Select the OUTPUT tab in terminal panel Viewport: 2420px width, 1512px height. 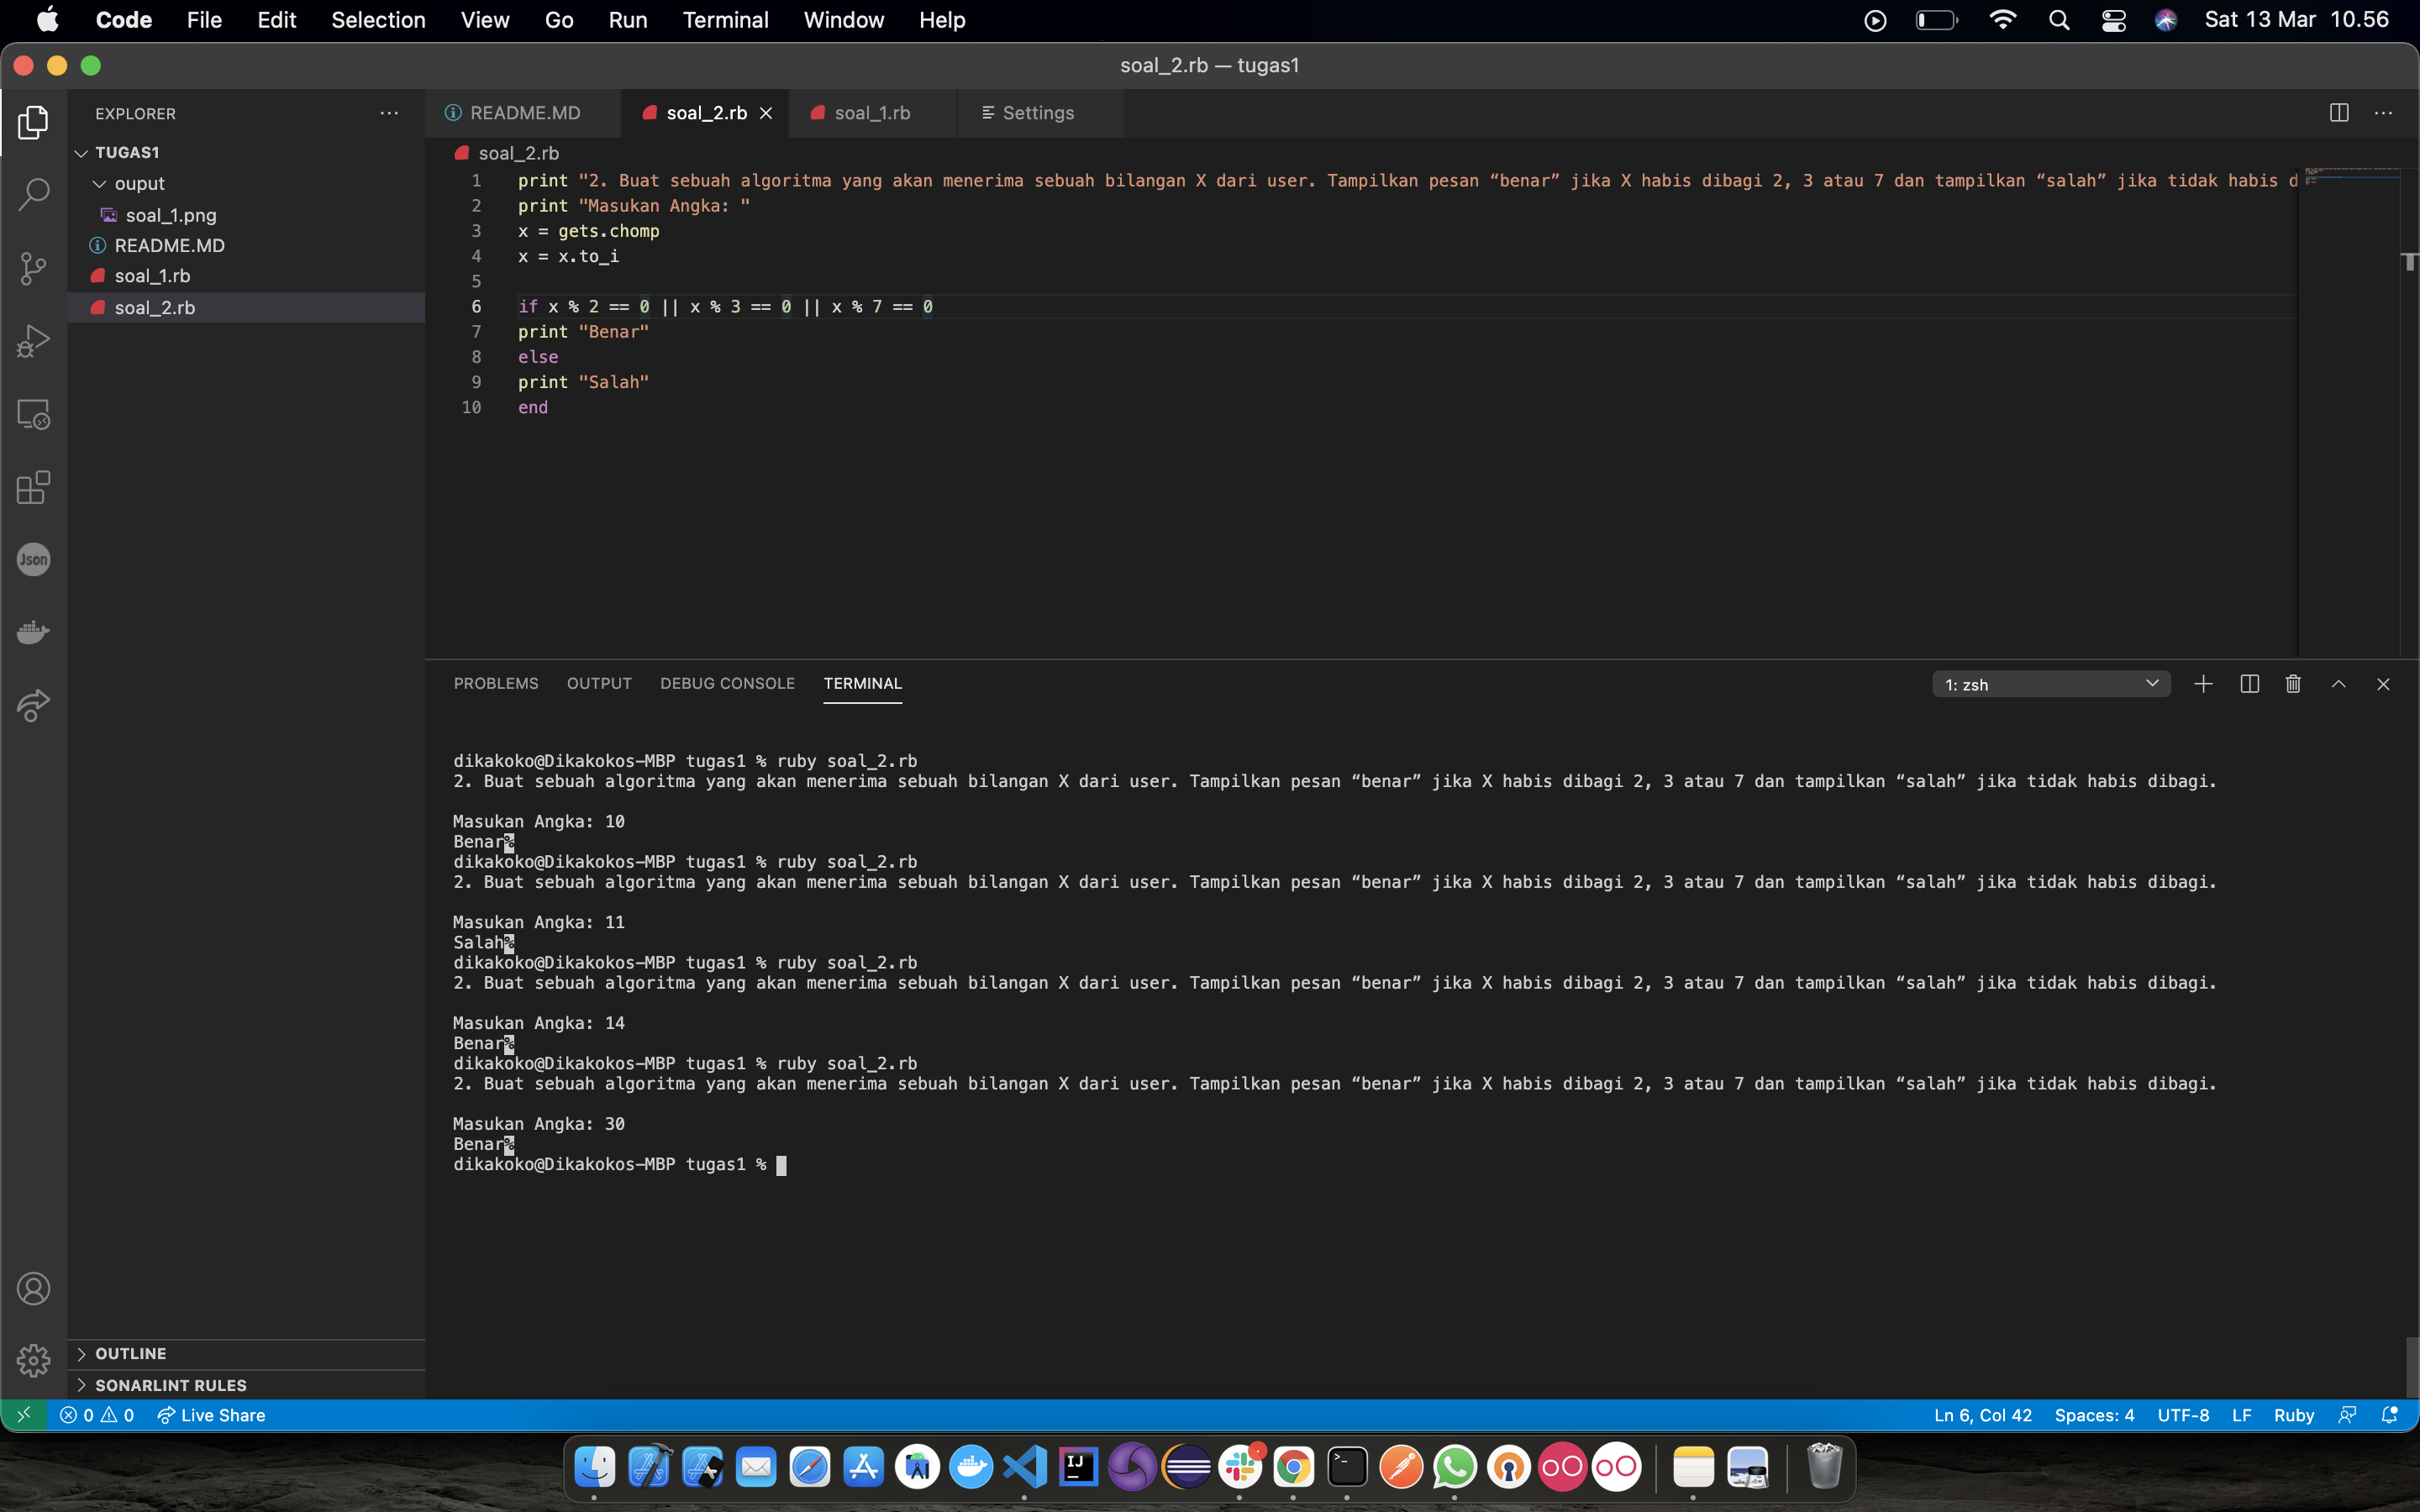pyautogui.click(x=599, y=683)
